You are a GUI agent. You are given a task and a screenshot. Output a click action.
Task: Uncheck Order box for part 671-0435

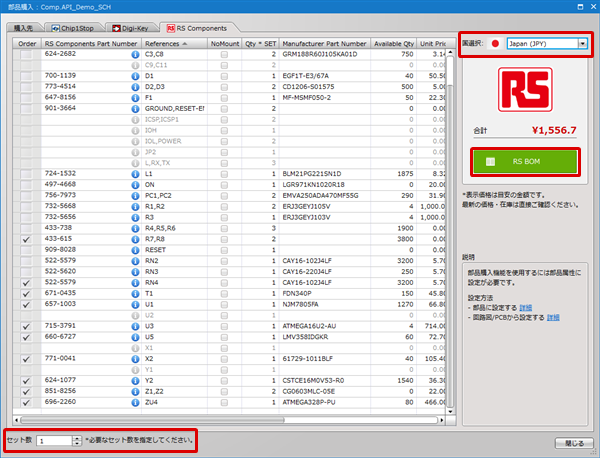[x=26, y=294]
